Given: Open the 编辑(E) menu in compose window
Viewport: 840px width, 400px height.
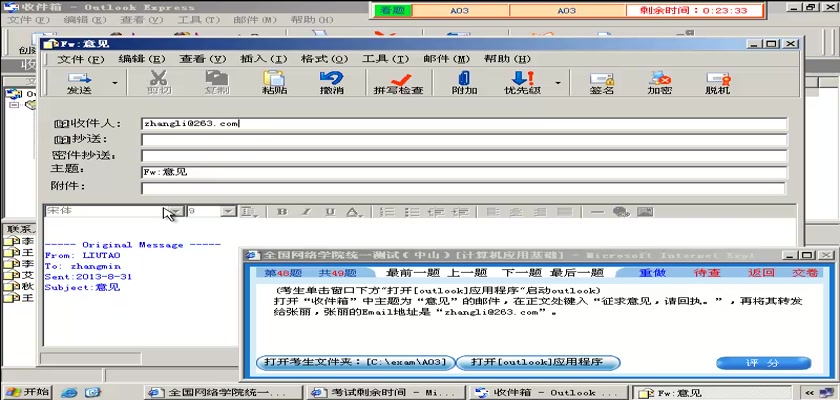Looking at the screenshot, I should click(141, 59).
